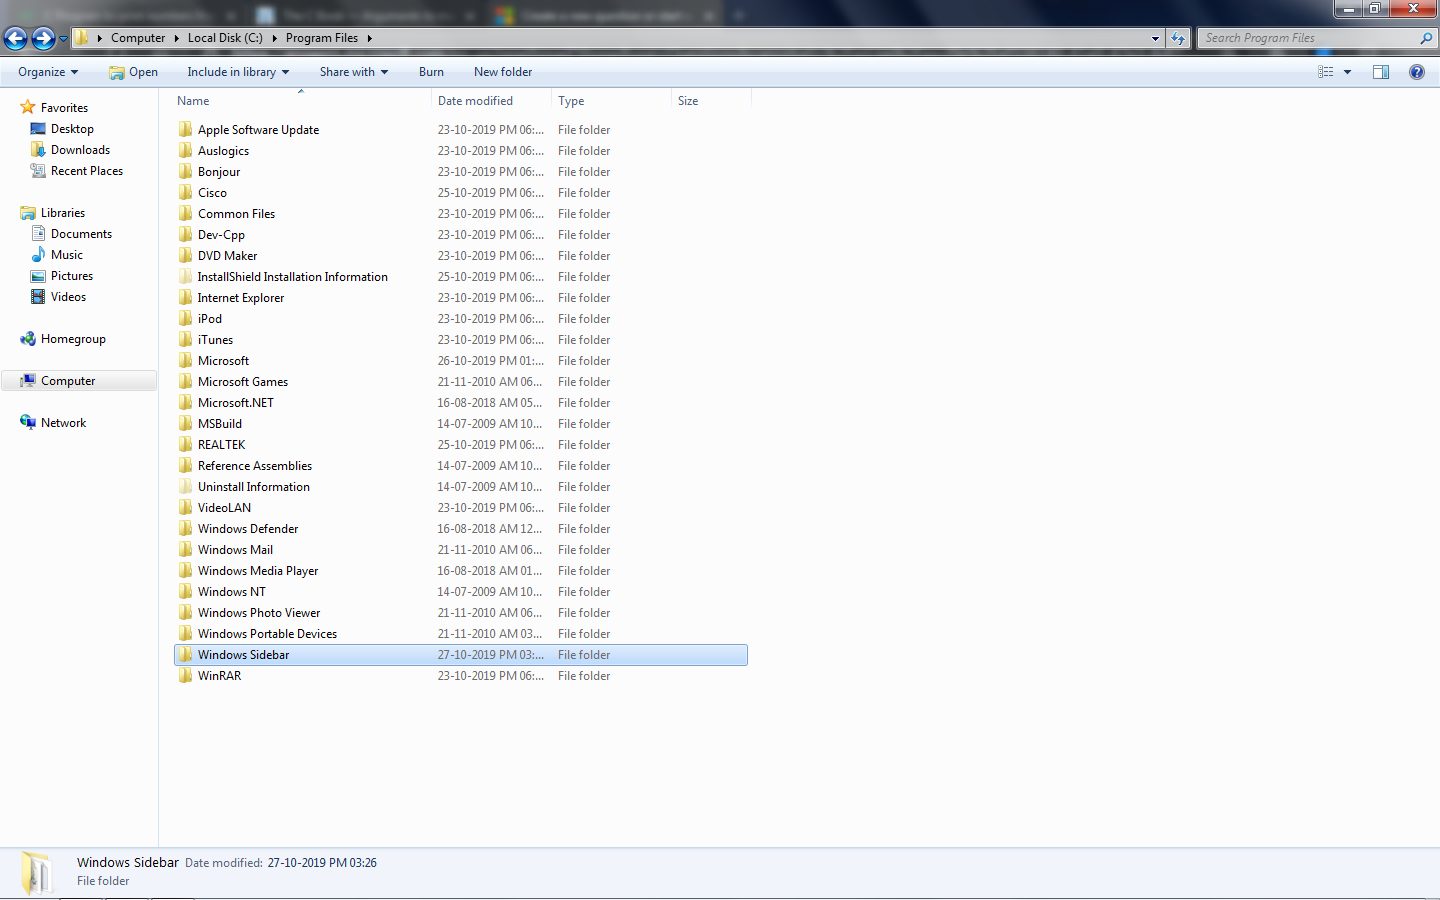This screenshot has height=900, width=1440.
Task: Open the Organize dropdown menu
Action: [48, 72]
